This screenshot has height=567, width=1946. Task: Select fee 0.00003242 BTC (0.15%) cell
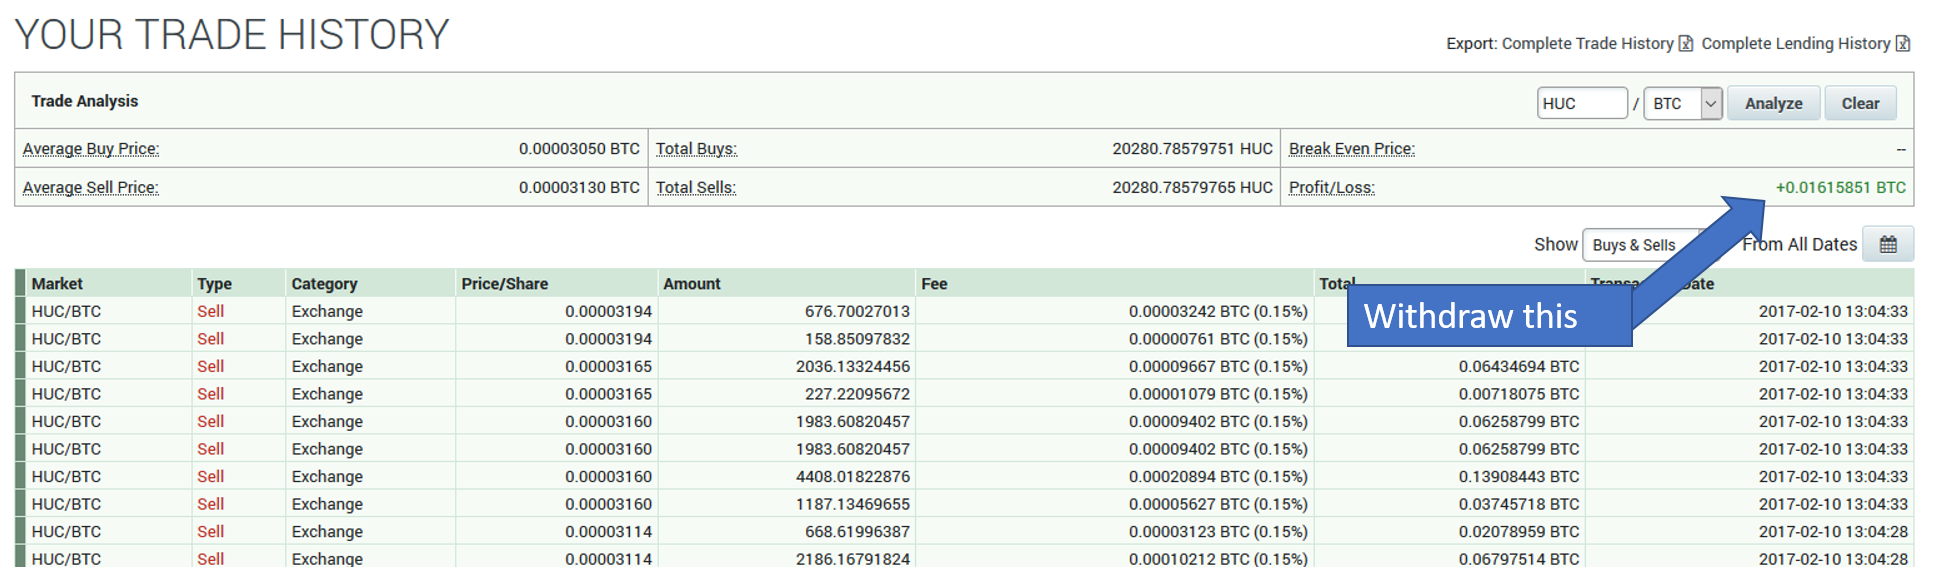(x=1218, y=311)
